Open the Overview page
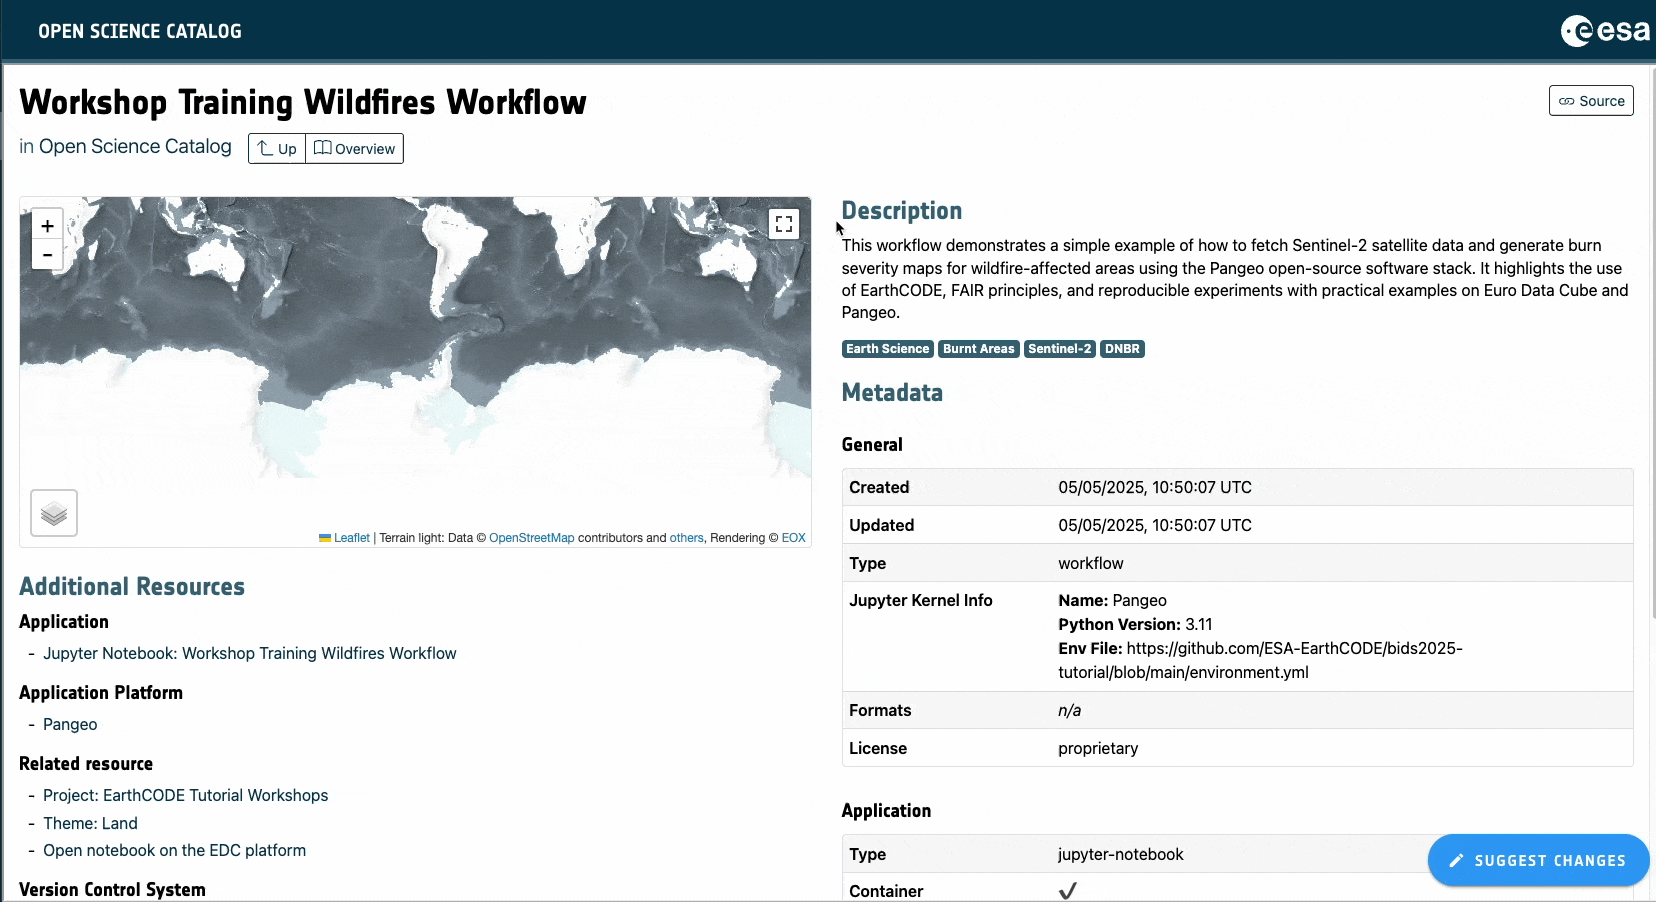This screenshot has height=902, width=1656. click(x=355, y=149)
